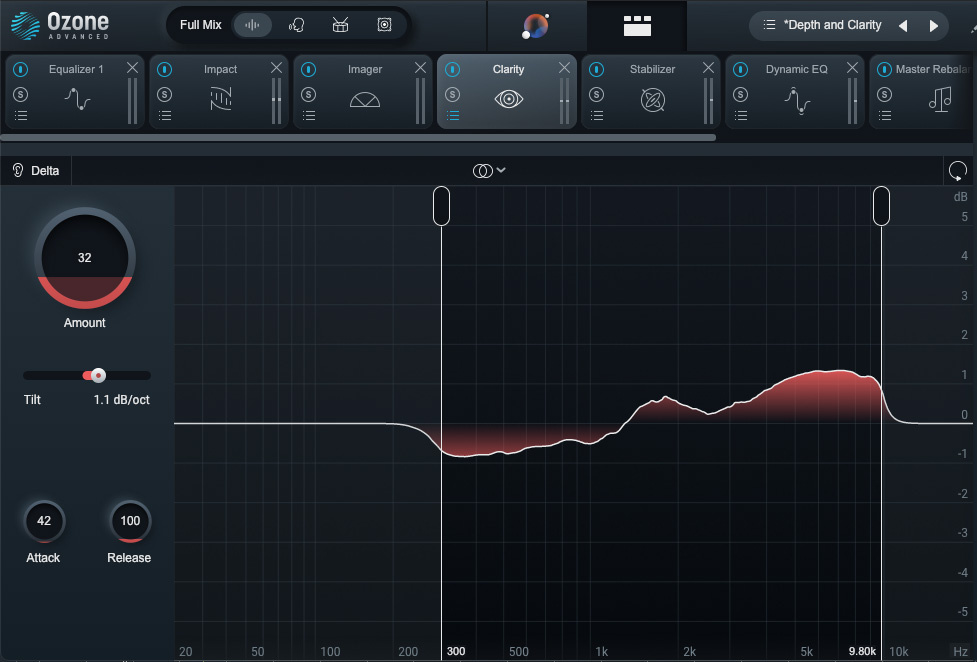977x662 pixels.
Task: Bypass the Equalizer 1 module
Action: click(21, 69)
